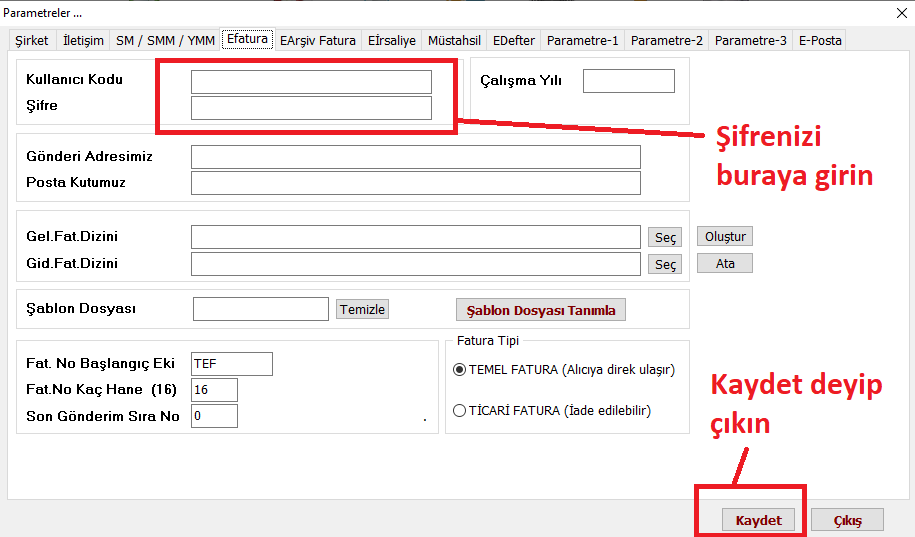
Task: Open the EIrsaliye tab
Action: coord(391,41)
